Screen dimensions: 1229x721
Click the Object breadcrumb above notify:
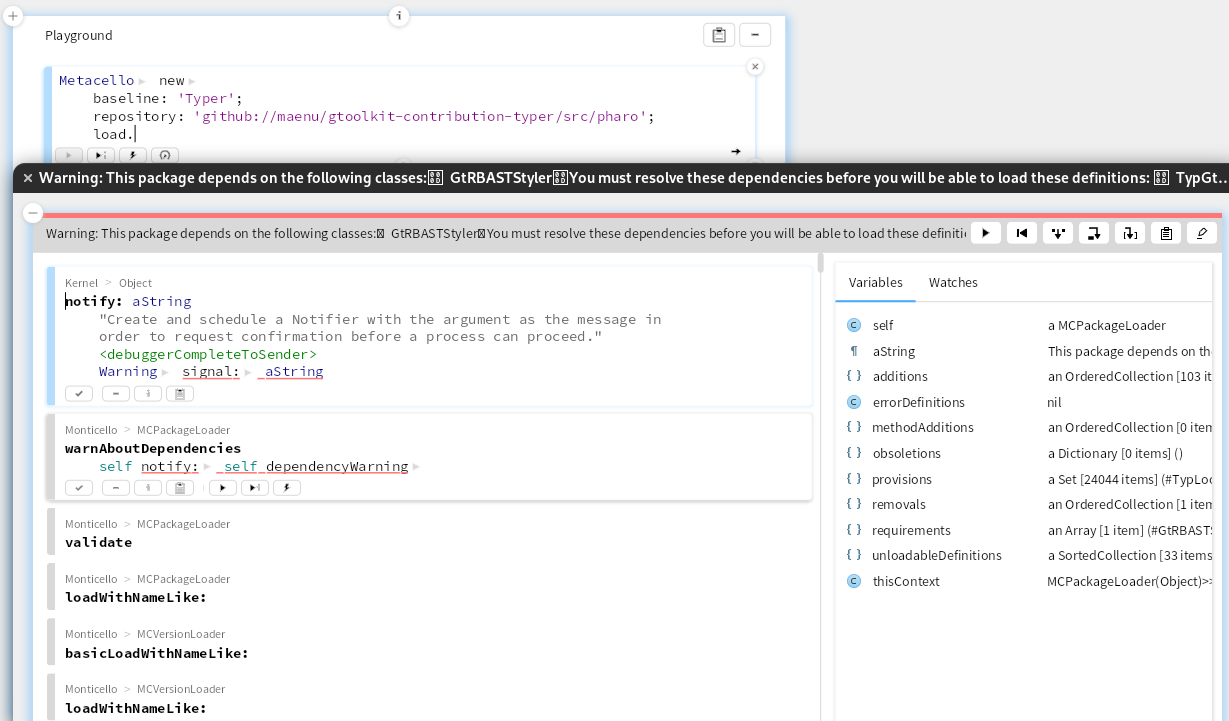point(135,283)
